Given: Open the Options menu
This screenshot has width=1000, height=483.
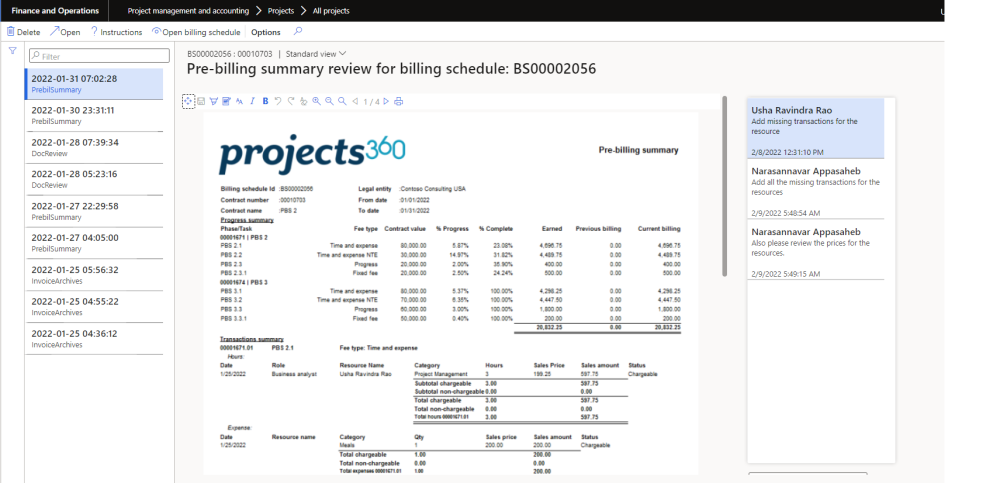Looking at the screenshot, I should (265, 32).
